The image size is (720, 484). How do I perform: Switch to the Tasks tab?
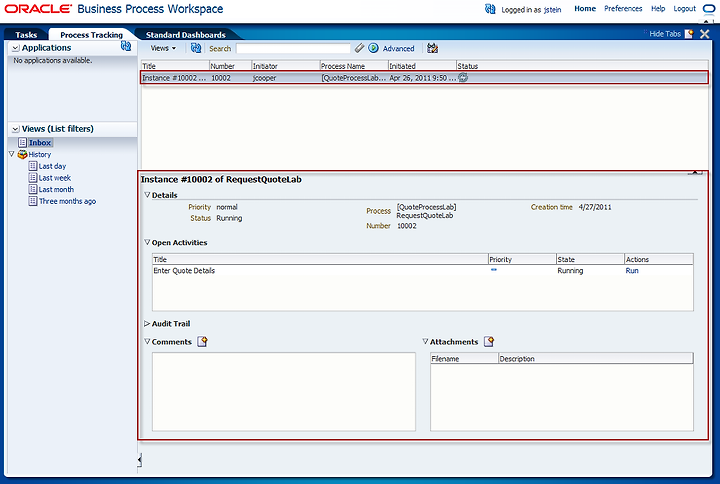pos(26,35)
